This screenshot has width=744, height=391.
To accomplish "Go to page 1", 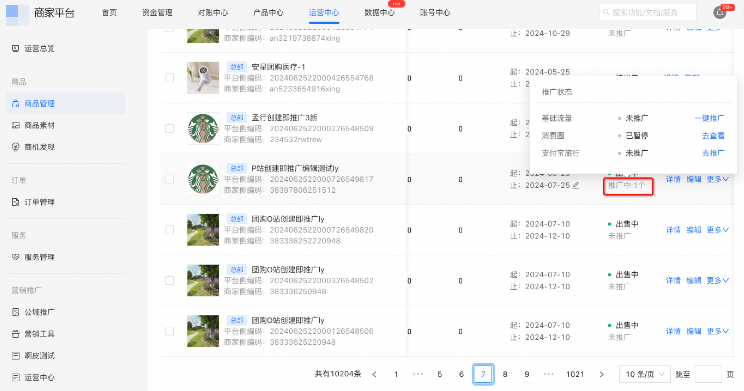I will pyautogui.click(x=396, y=374).
